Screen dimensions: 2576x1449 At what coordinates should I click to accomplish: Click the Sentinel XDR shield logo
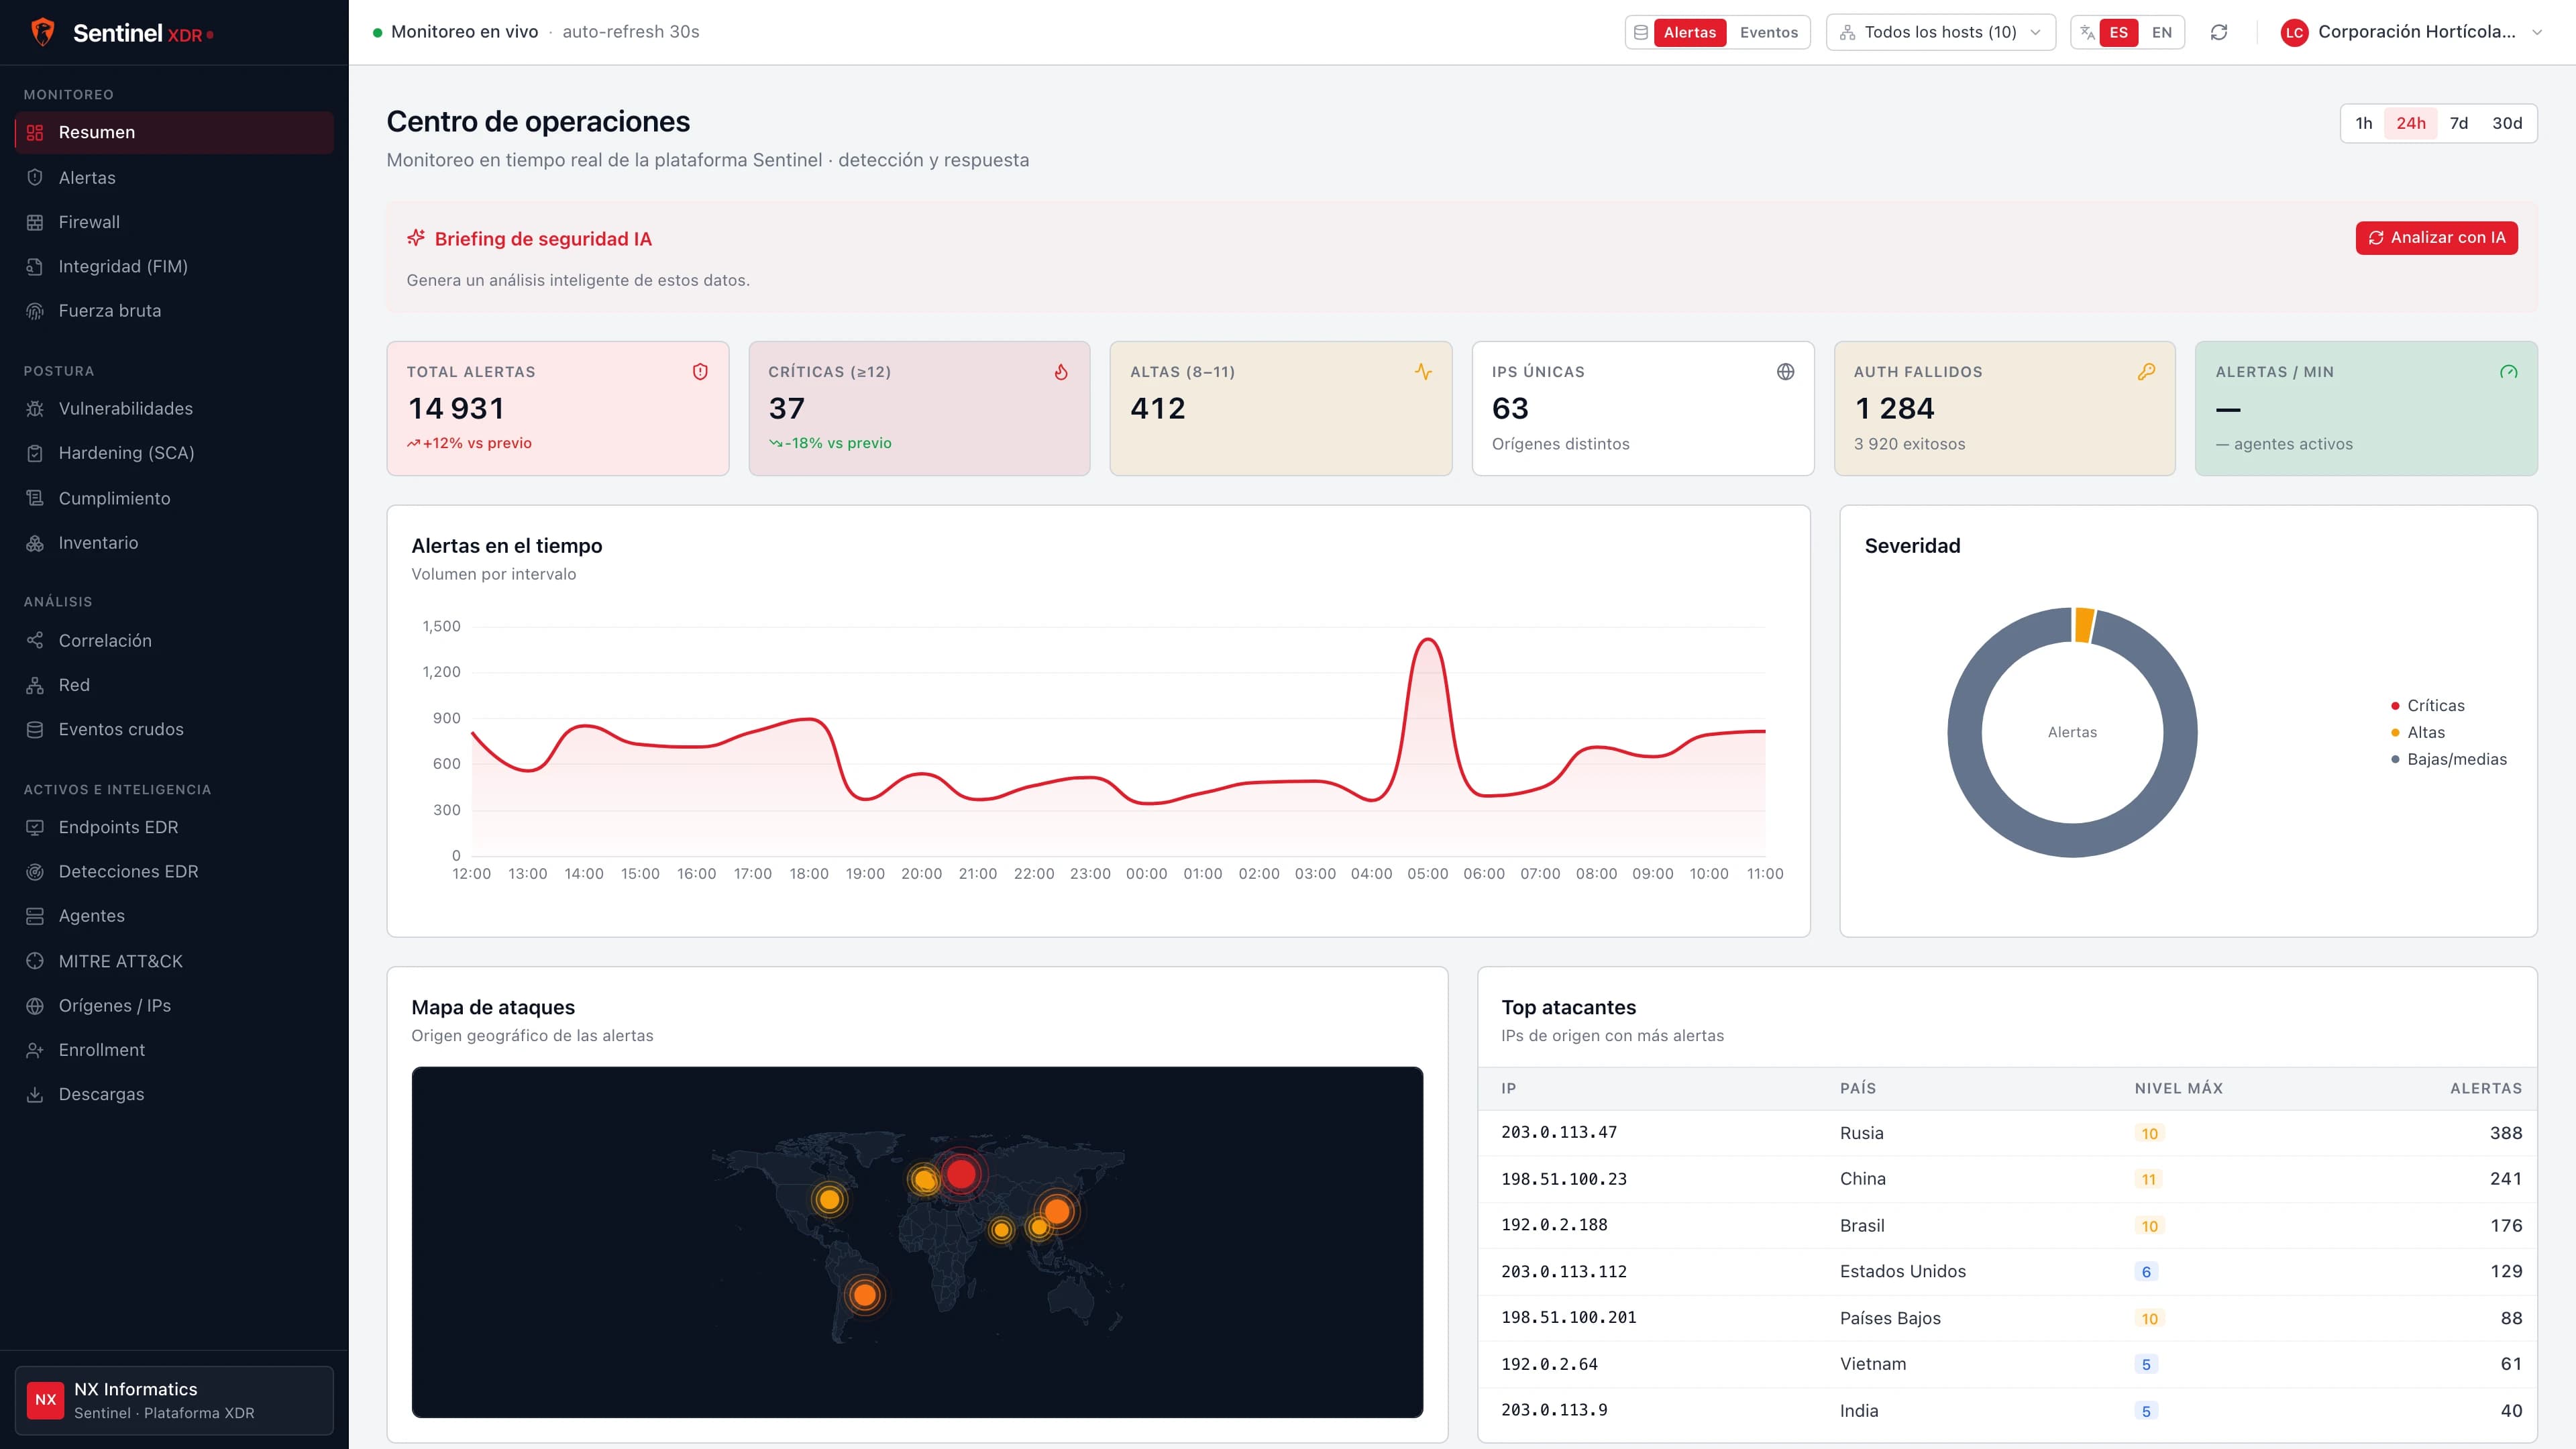pos(43,32)
